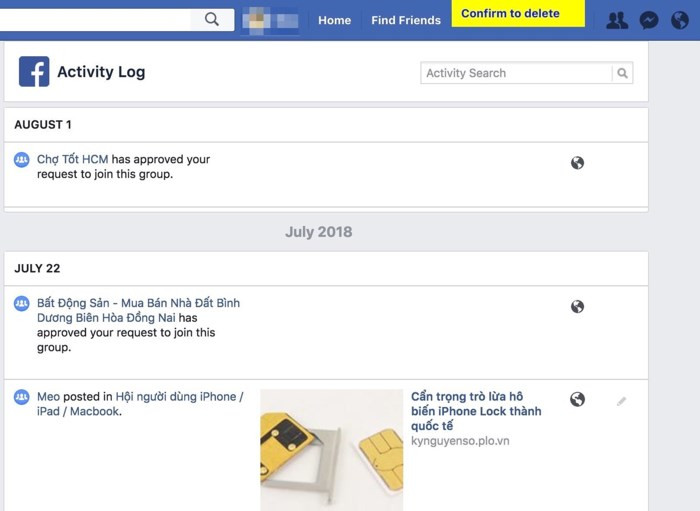This screenshot has height=511, width=700.
Task: Open the Chợ Tốt HCM group link
Action: click(x=72, y=159)
